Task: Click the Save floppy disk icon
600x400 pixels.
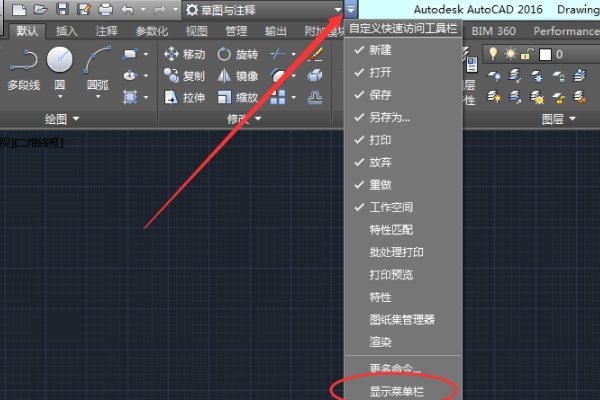Action: 62,9
